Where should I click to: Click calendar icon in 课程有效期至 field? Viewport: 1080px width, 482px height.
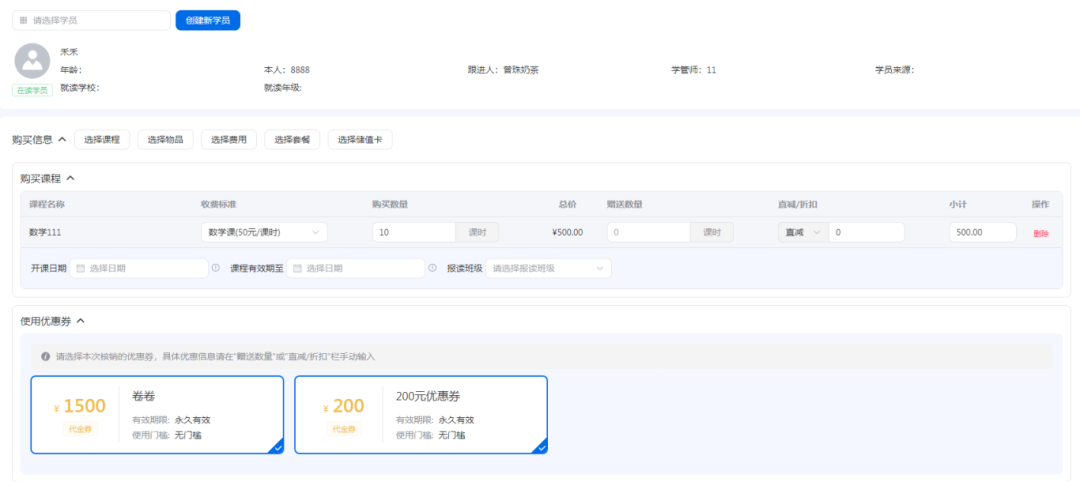pos(296,268)
